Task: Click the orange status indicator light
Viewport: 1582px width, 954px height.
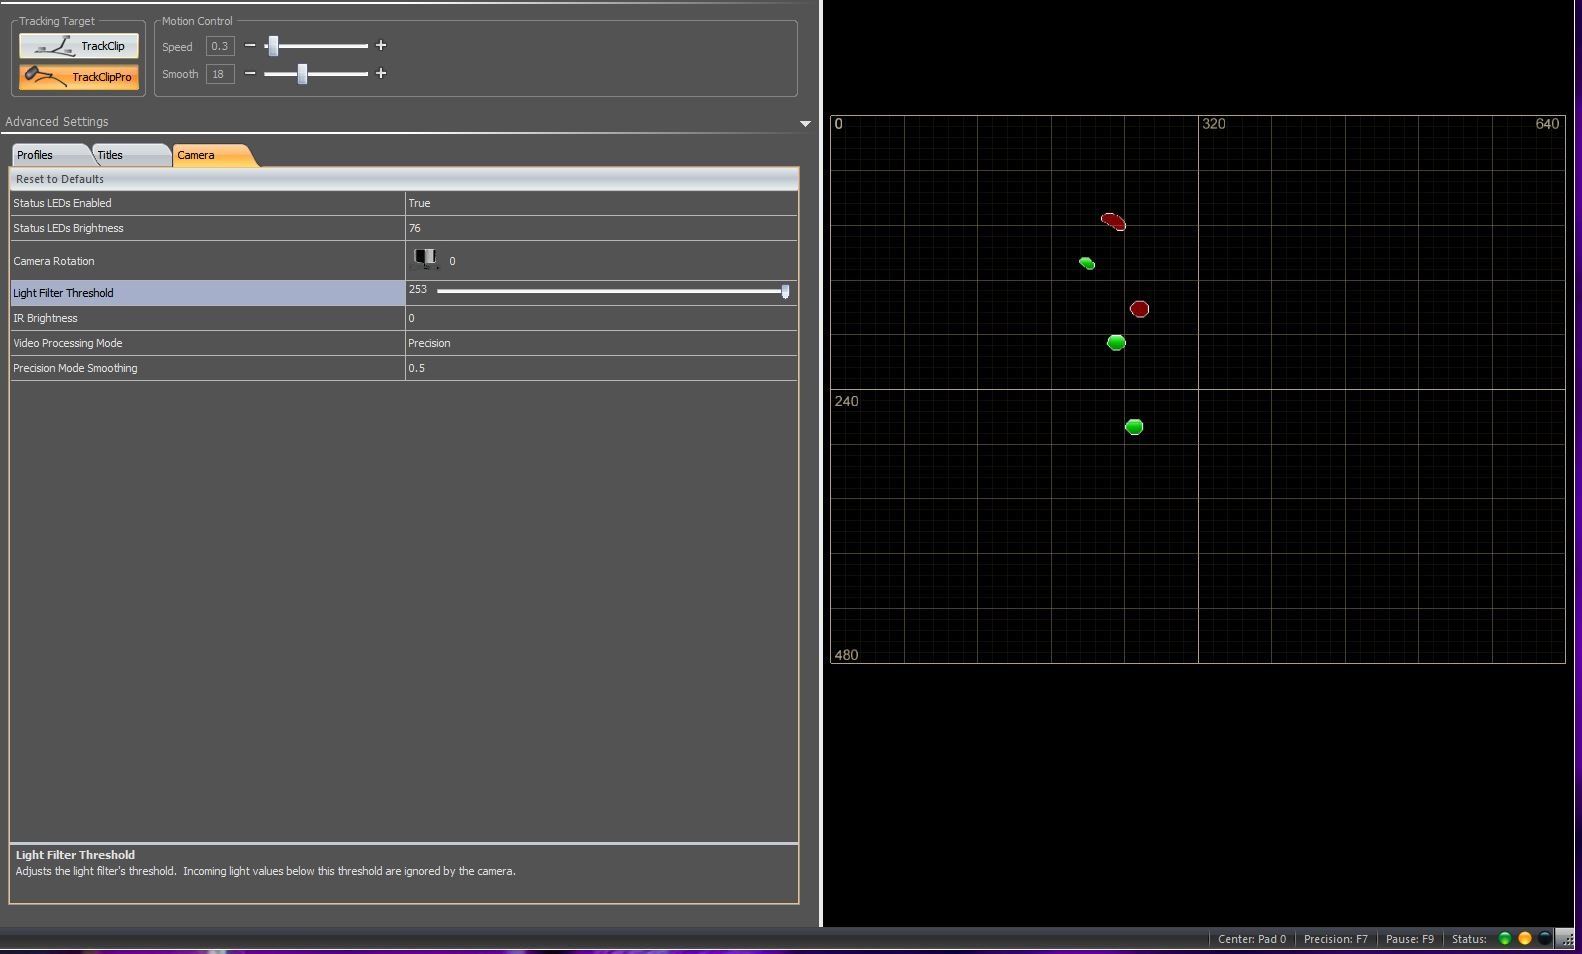Action: click(x=1524, y=939)
